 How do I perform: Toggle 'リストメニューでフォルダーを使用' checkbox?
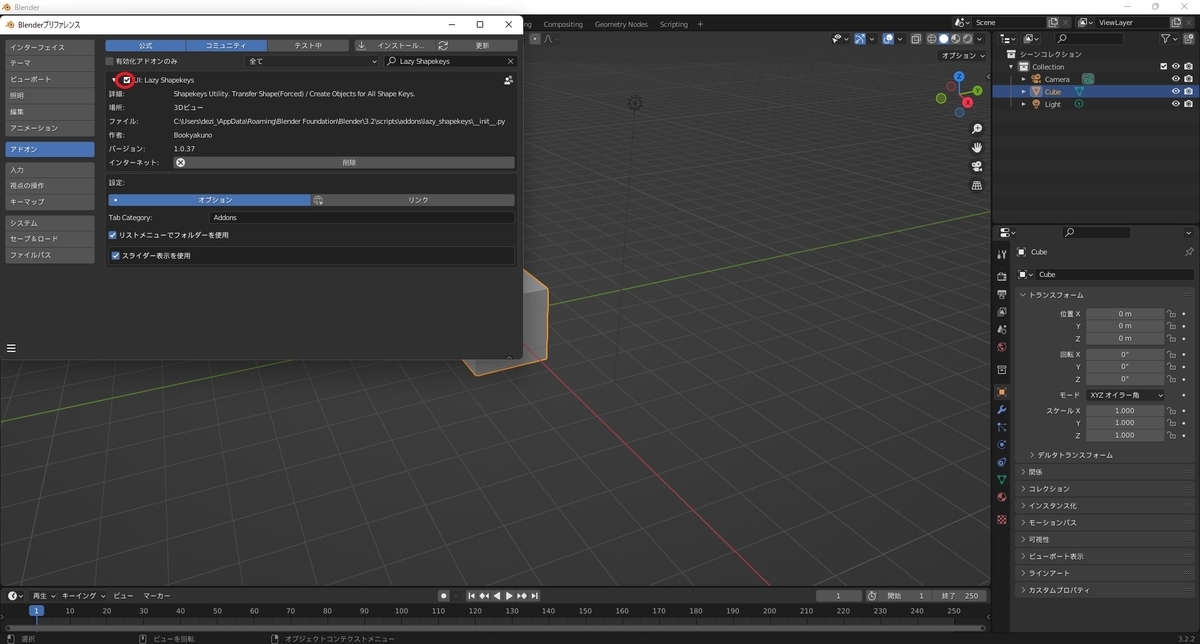(112, 235)
